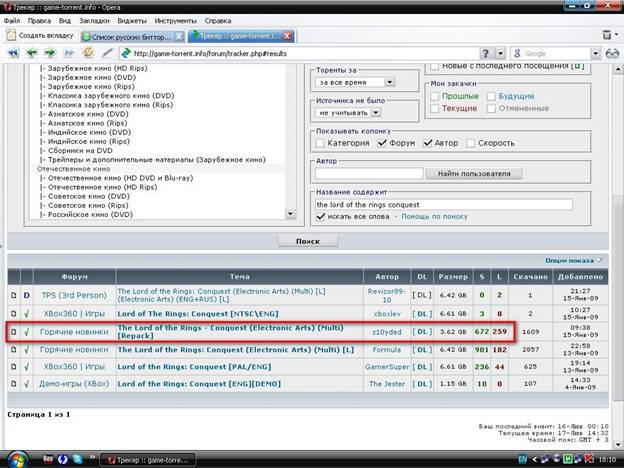The height and width of the screenshot is (468, 624).
Task: Click Название содержит search field
Action: tap(444, 205)
